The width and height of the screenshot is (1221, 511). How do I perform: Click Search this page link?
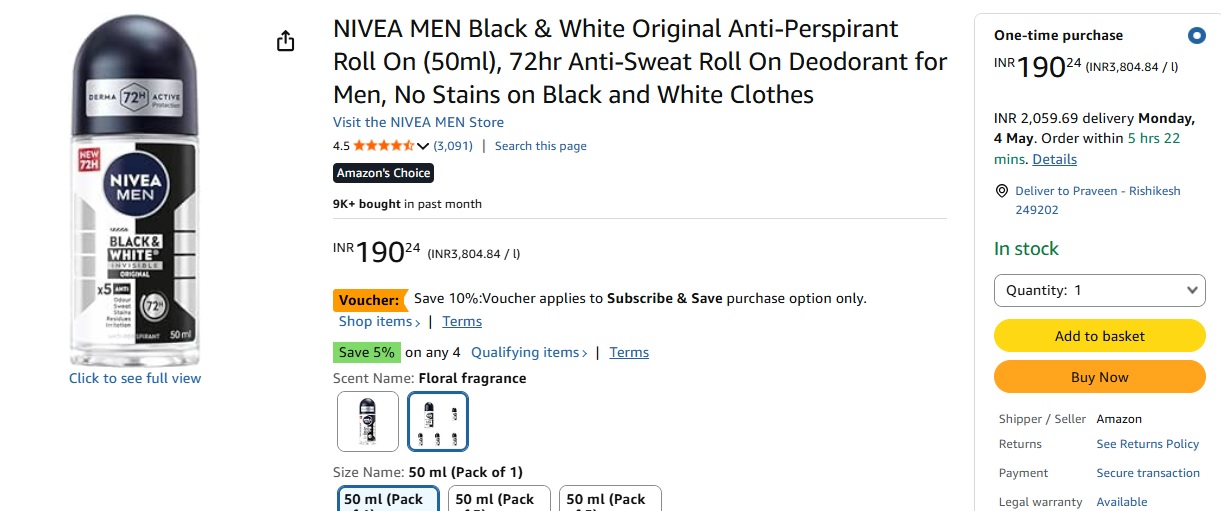click(540, 146)
